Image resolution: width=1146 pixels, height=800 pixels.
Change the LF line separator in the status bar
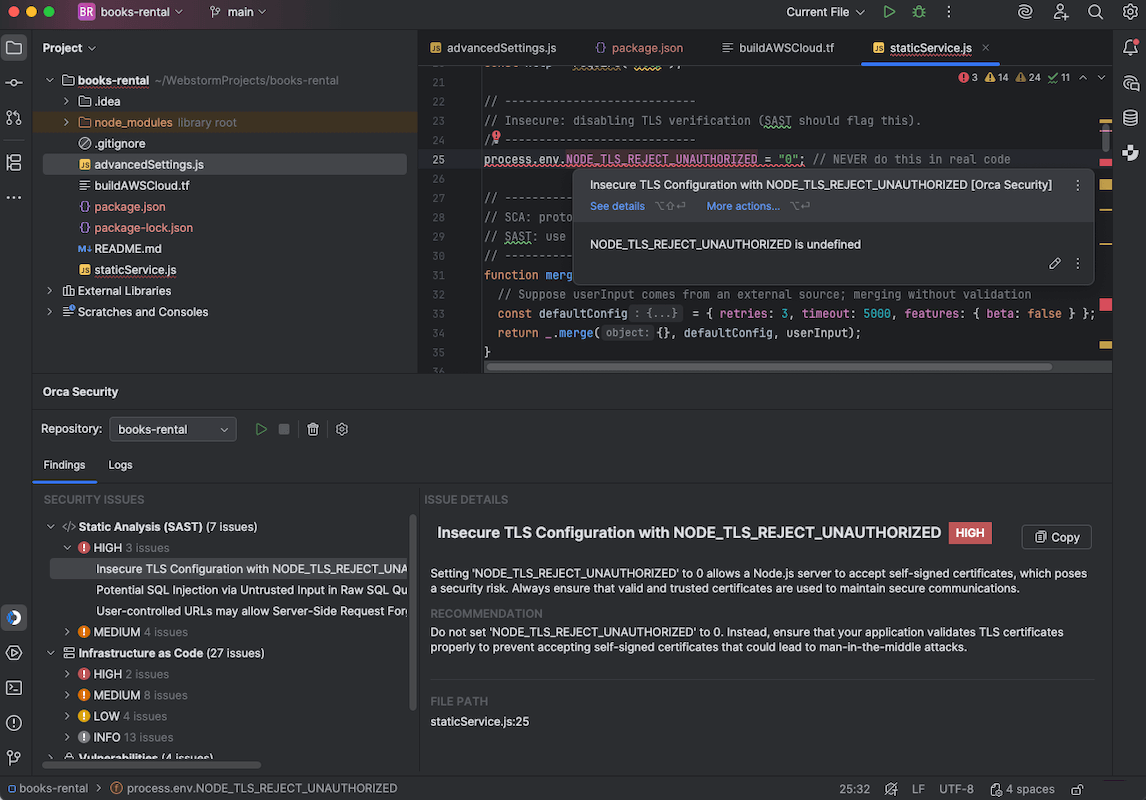[x=918, y=789]
